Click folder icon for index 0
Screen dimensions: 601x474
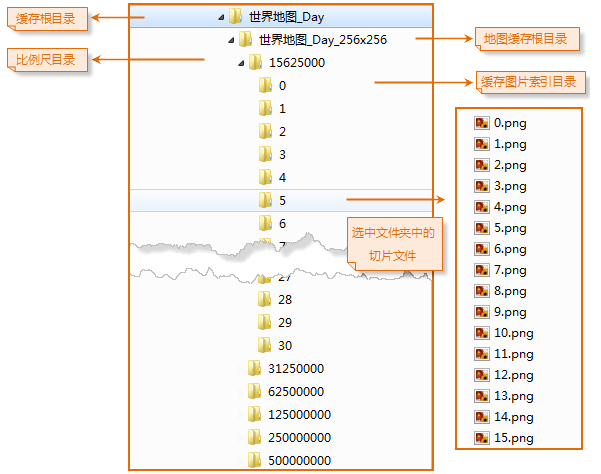point(265,85)
